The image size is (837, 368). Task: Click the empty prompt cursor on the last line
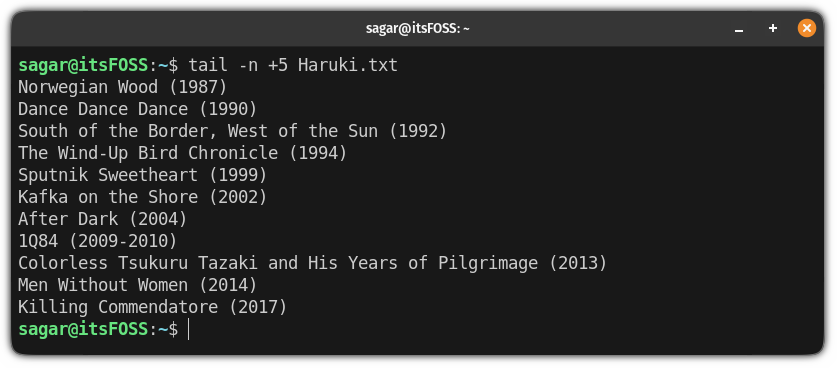(x=189, y=330)
